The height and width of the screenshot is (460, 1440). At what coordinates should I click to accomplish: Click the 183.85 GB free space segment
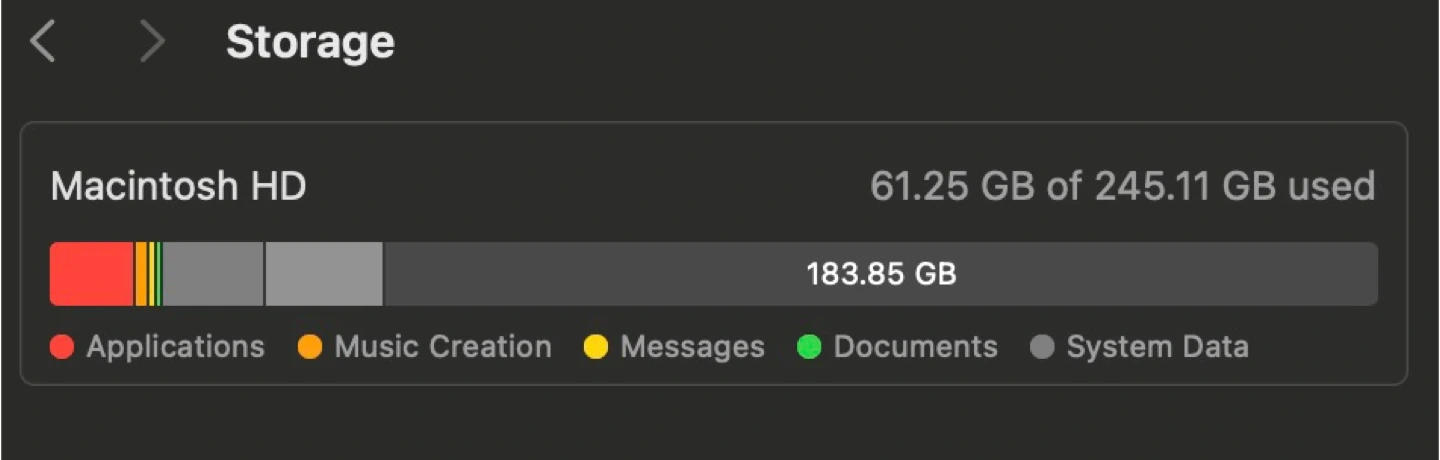(880, 274)
